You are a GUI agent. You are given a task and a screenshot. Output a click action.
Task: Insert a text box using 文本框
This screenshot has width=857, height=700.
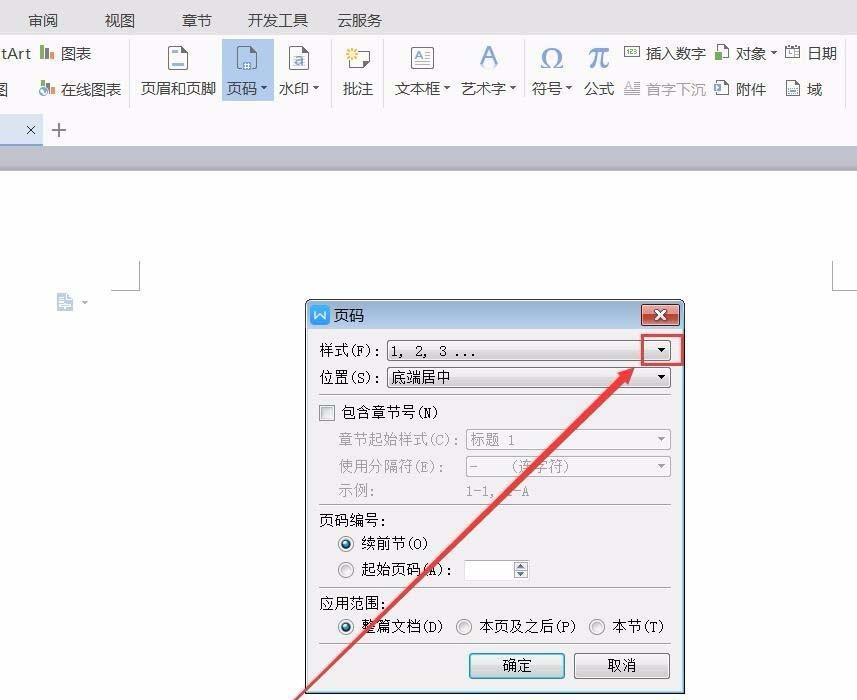(x=419, y=70)
